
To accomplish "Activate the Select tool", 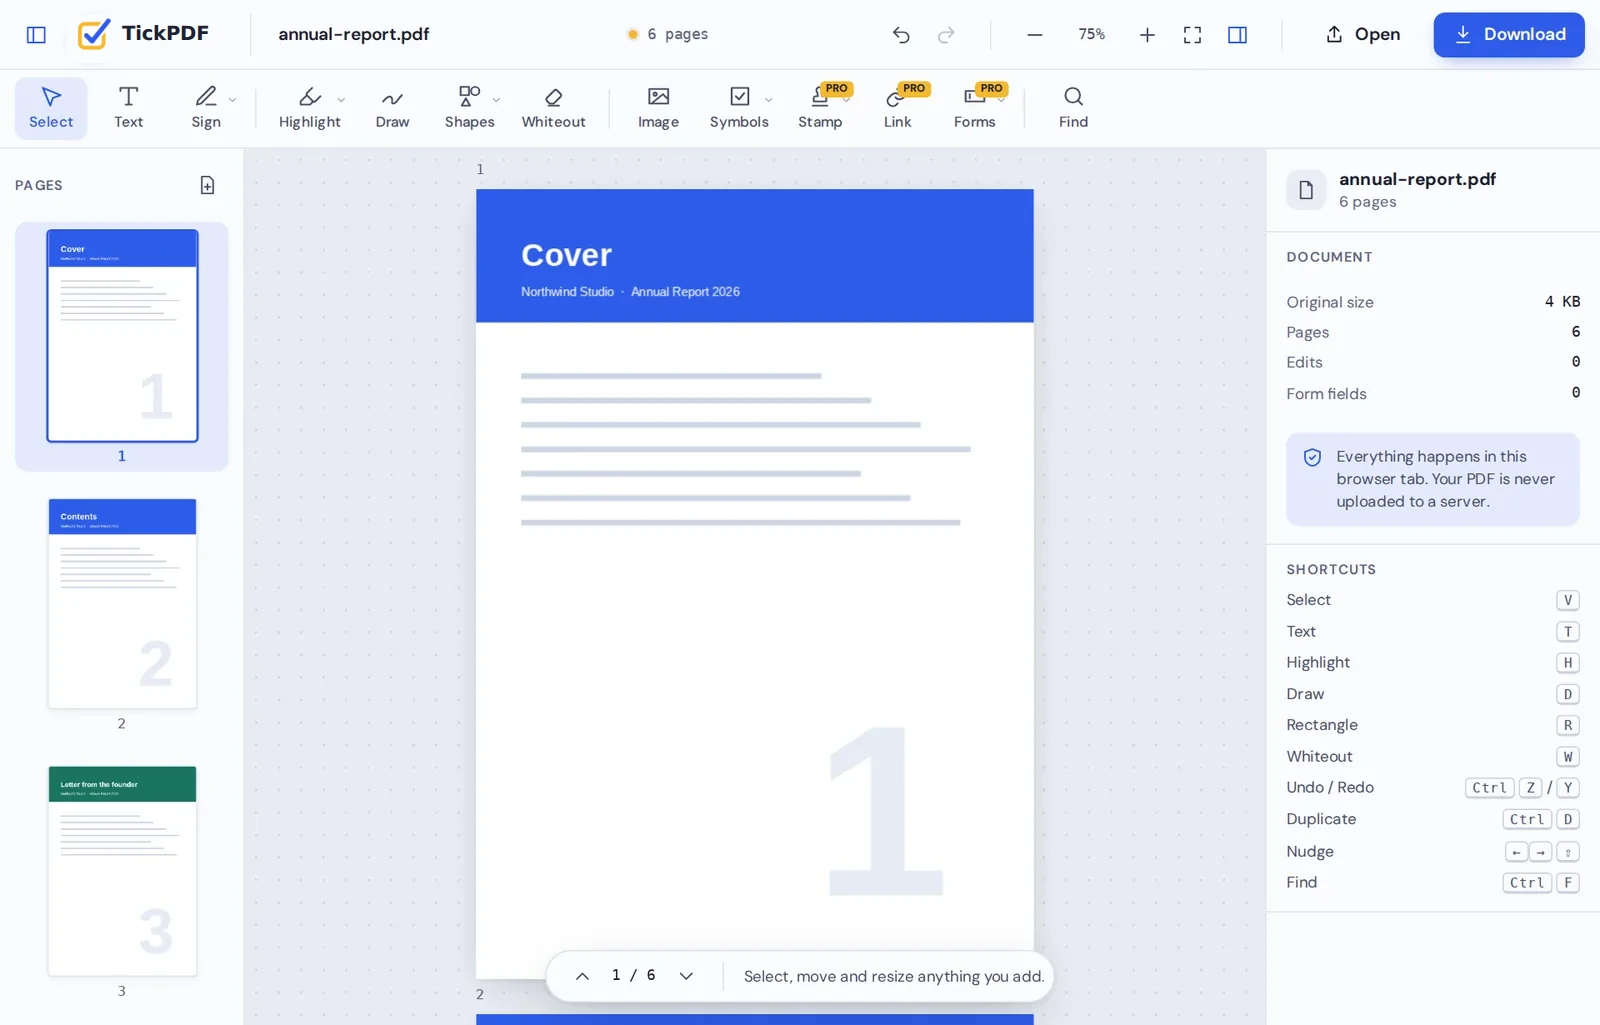I will click(51, 108).
